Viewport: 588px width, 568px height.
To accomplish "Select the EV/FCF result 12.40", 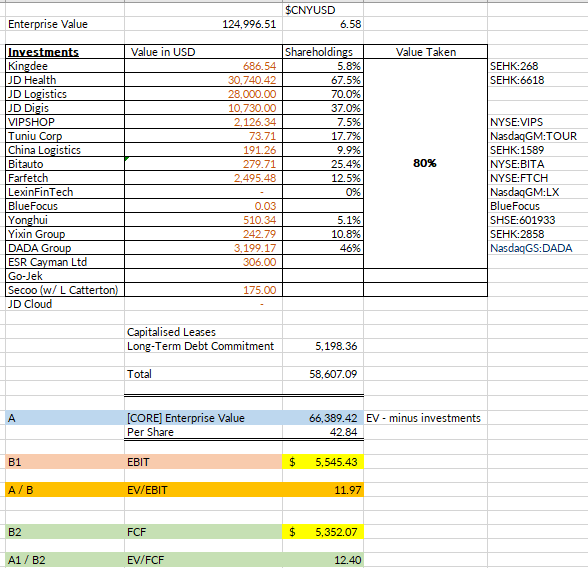I will click(x=323, y=560).
